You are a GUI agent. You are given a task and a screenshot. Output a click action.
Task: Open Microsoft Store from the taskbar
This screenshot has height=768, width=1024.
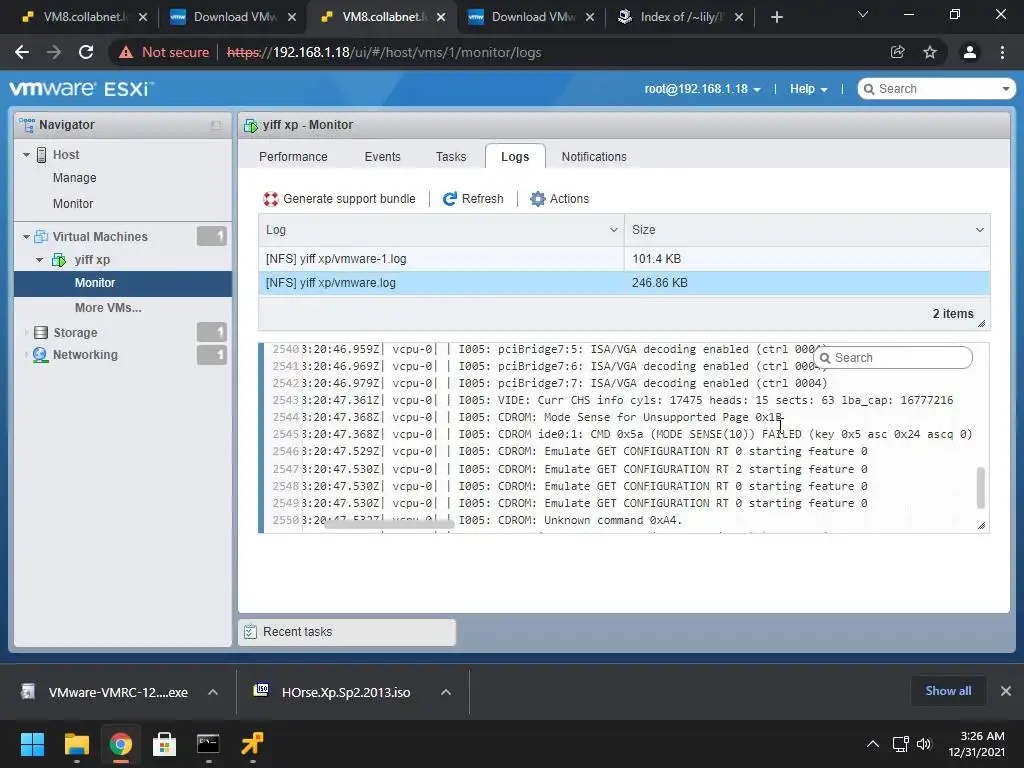click(164, 744)
